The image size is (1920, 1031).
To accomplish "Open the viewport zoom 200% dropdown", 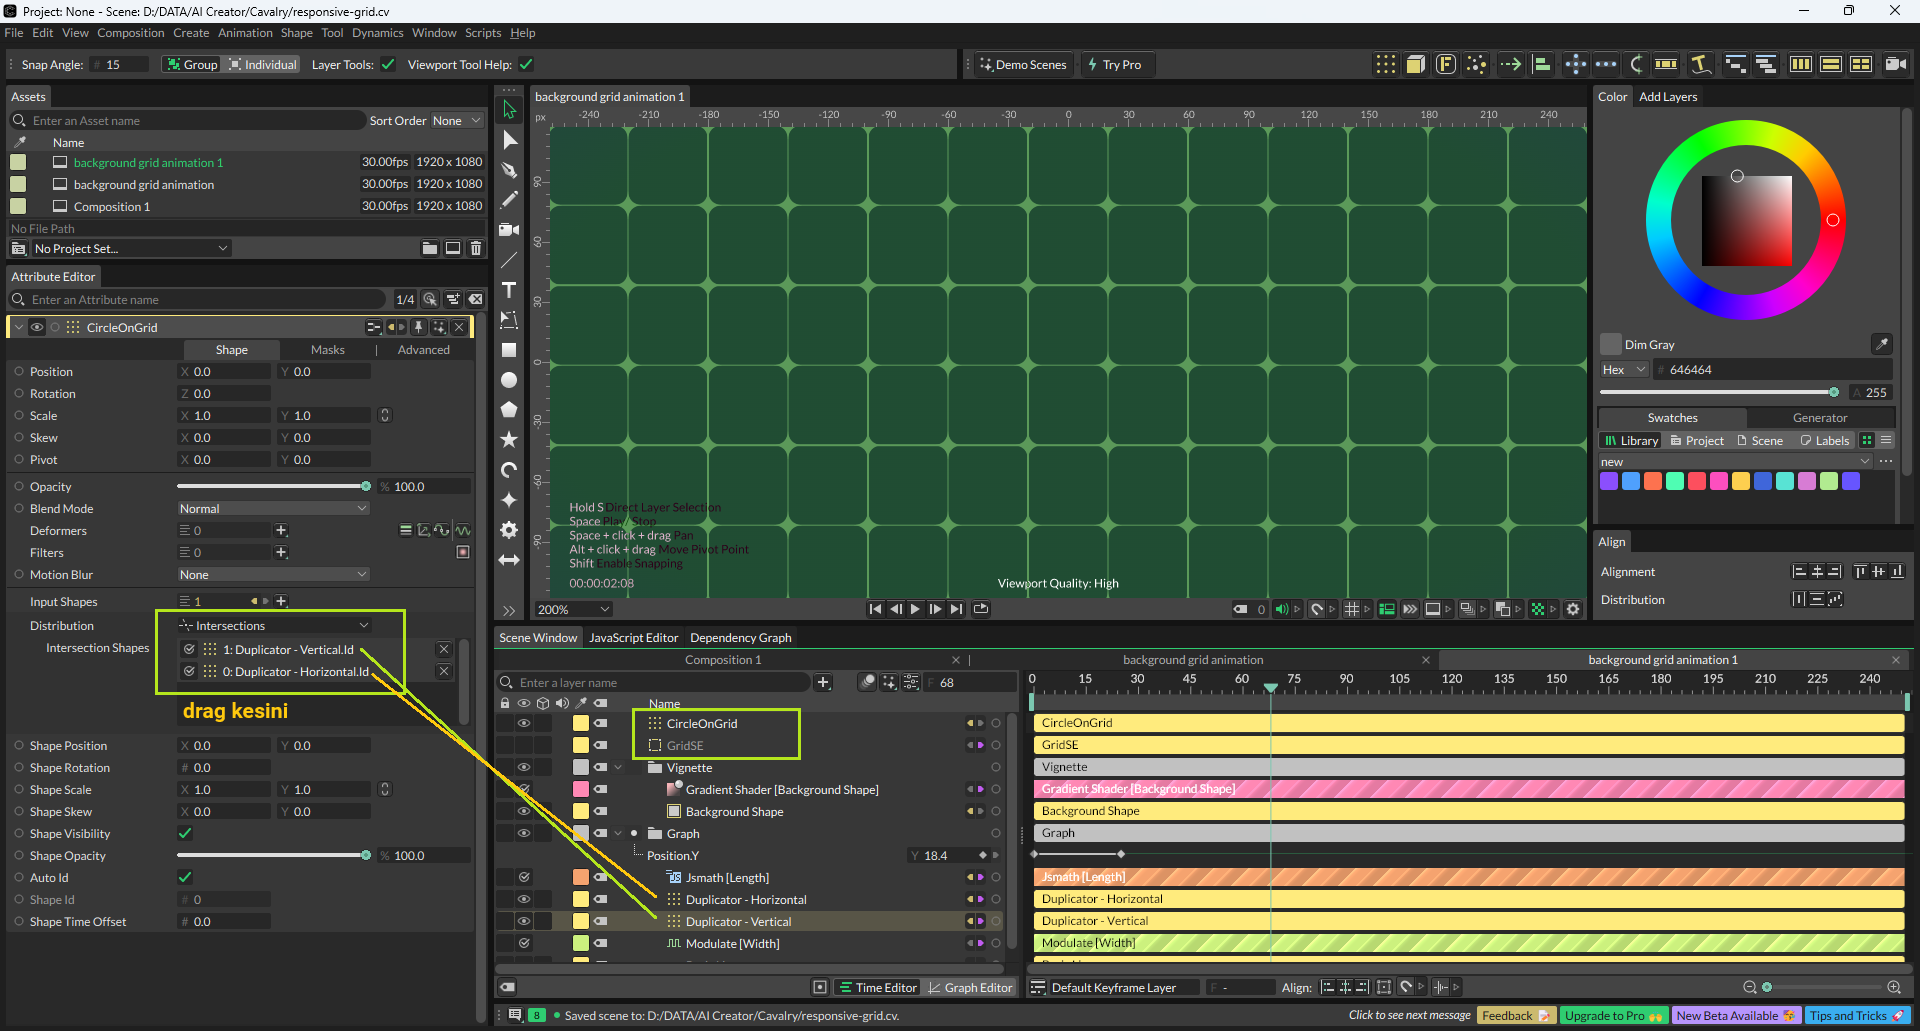I will click(x=574, y=609).
